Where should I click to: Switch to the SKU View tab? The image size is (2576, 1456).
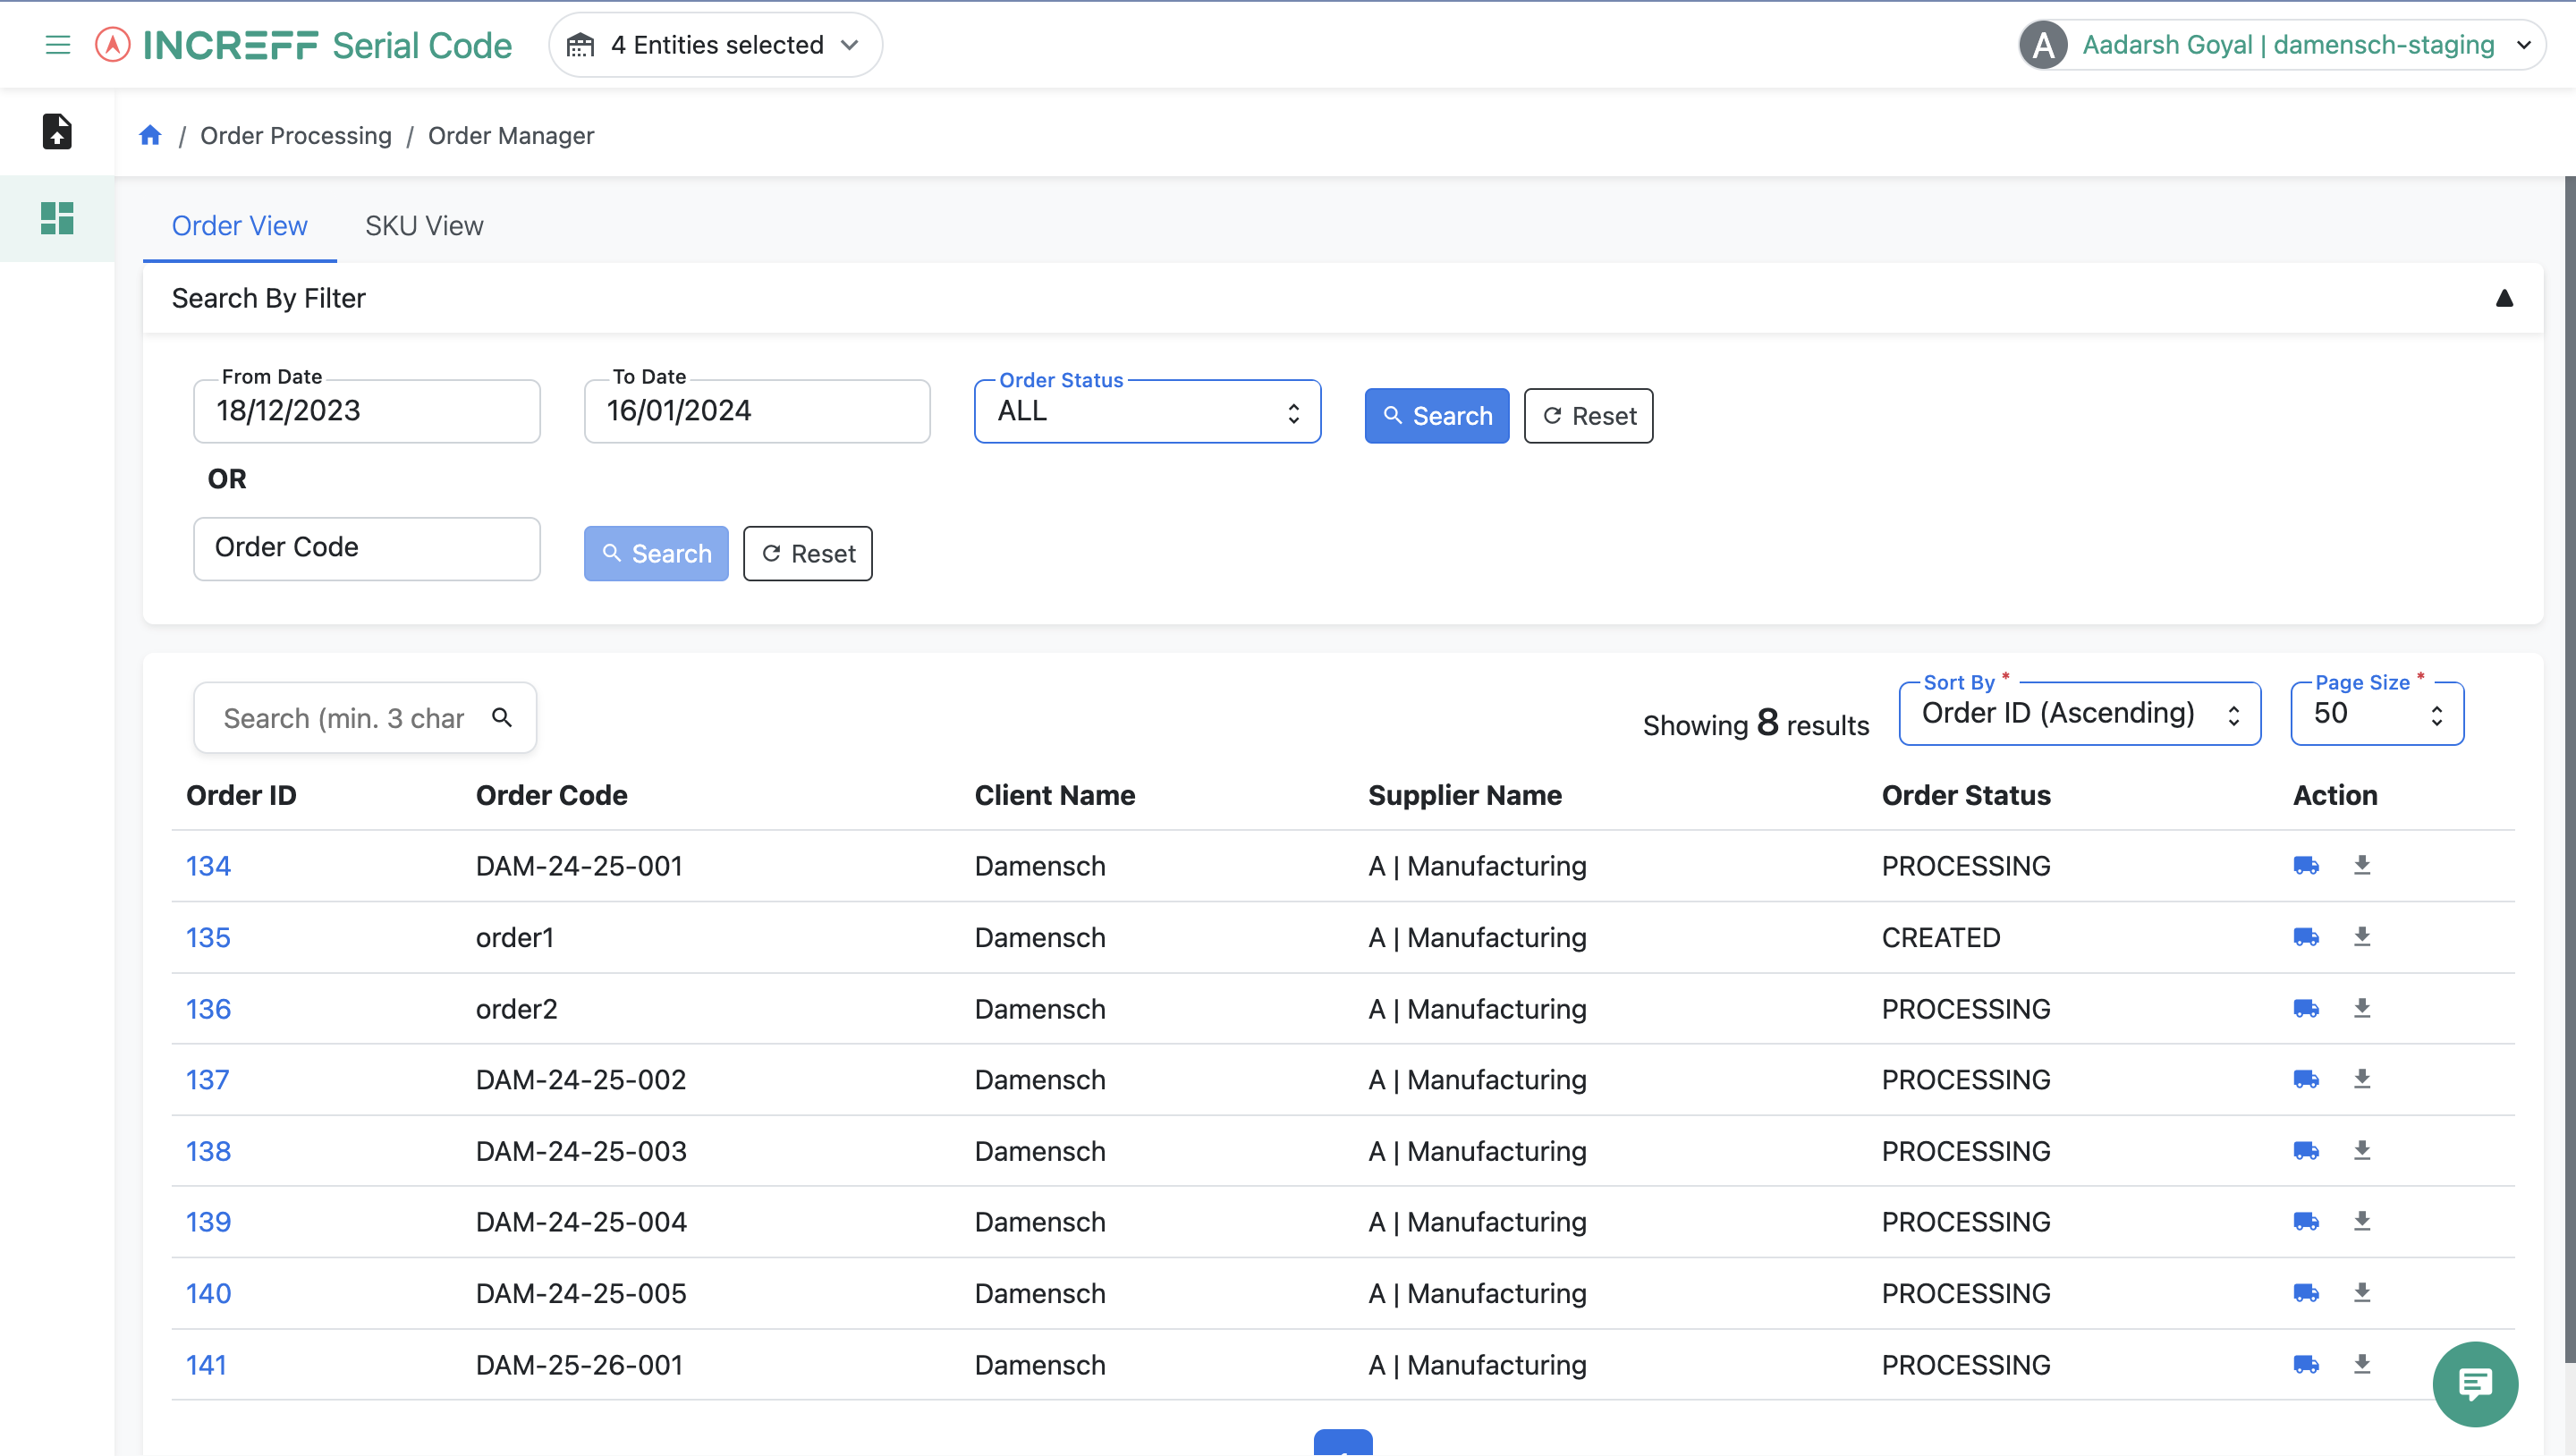424,226
